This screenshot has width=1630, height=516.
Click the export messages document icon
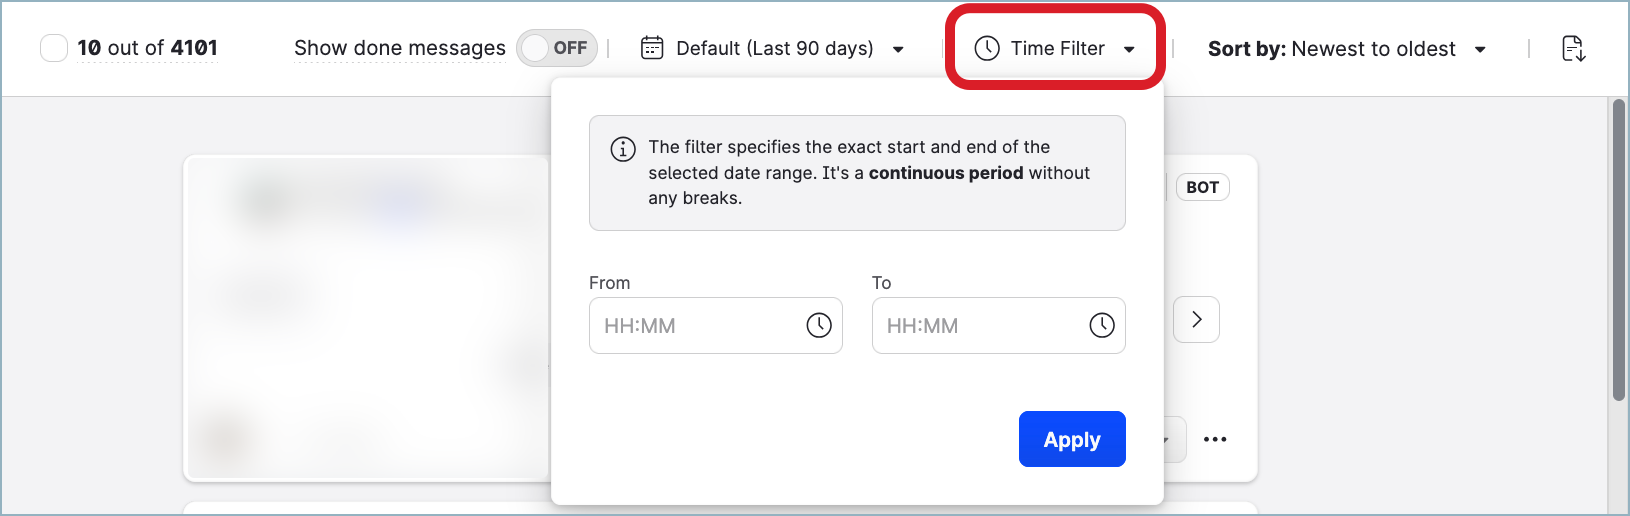[x=1573, y=48]
